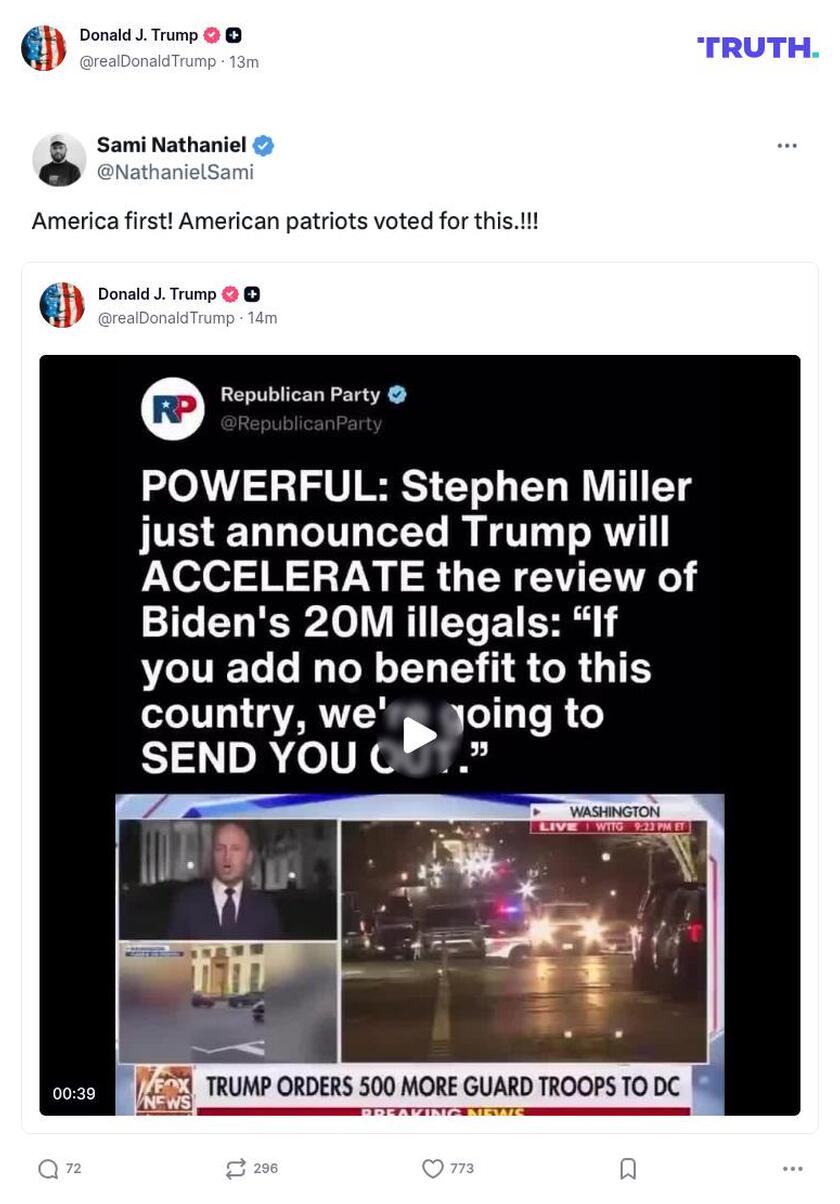Click red verified badge at top header
This screenshot has width=840, height=1204.
pos(211,35)
